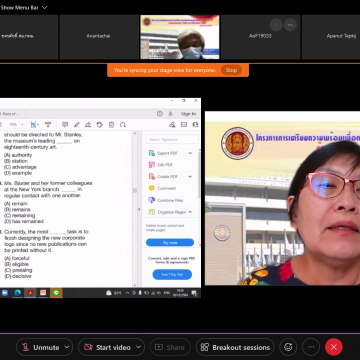Select the sign/draw tool in Acrobat toolbar
The image size is (360, 360).
click(x=88, y=125)
